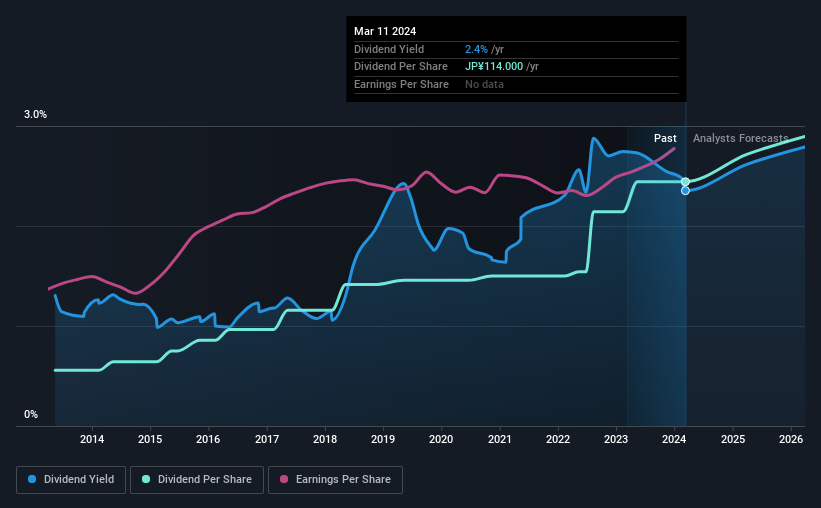The width and height of the screenshot is (821, 508).
Task: Click the JP¥114.000 dividend per share value
Action: 494,67
